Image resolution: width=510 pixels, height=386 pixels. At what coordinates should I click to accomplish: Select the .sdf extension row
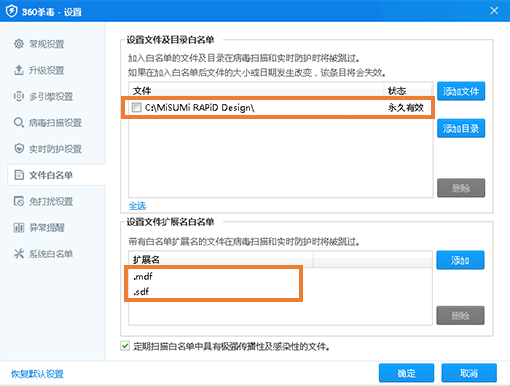[280, 292]
